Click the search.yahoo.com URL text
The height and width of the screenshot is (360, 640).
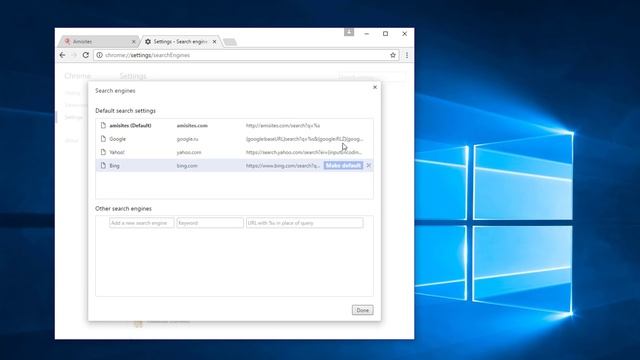[x=304, y=152]
